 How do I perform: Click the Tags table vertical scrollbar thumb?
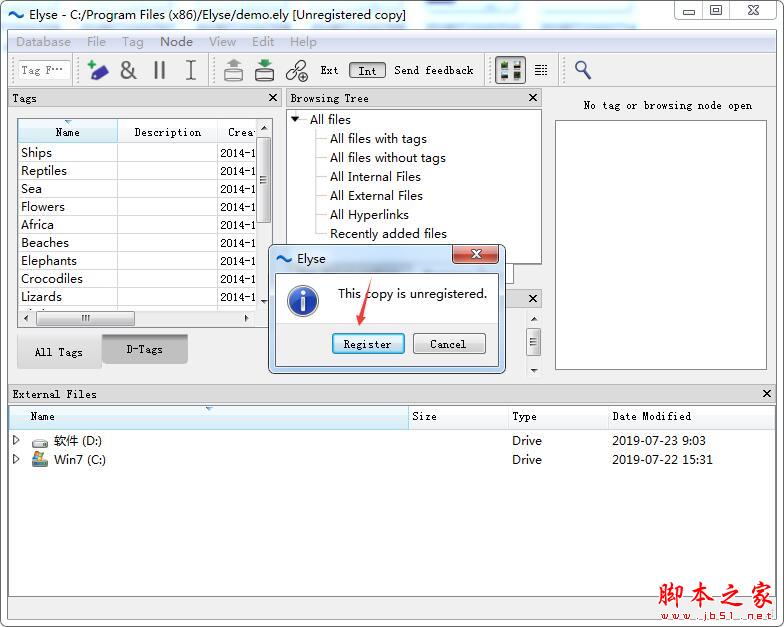[x=264, y=180]
